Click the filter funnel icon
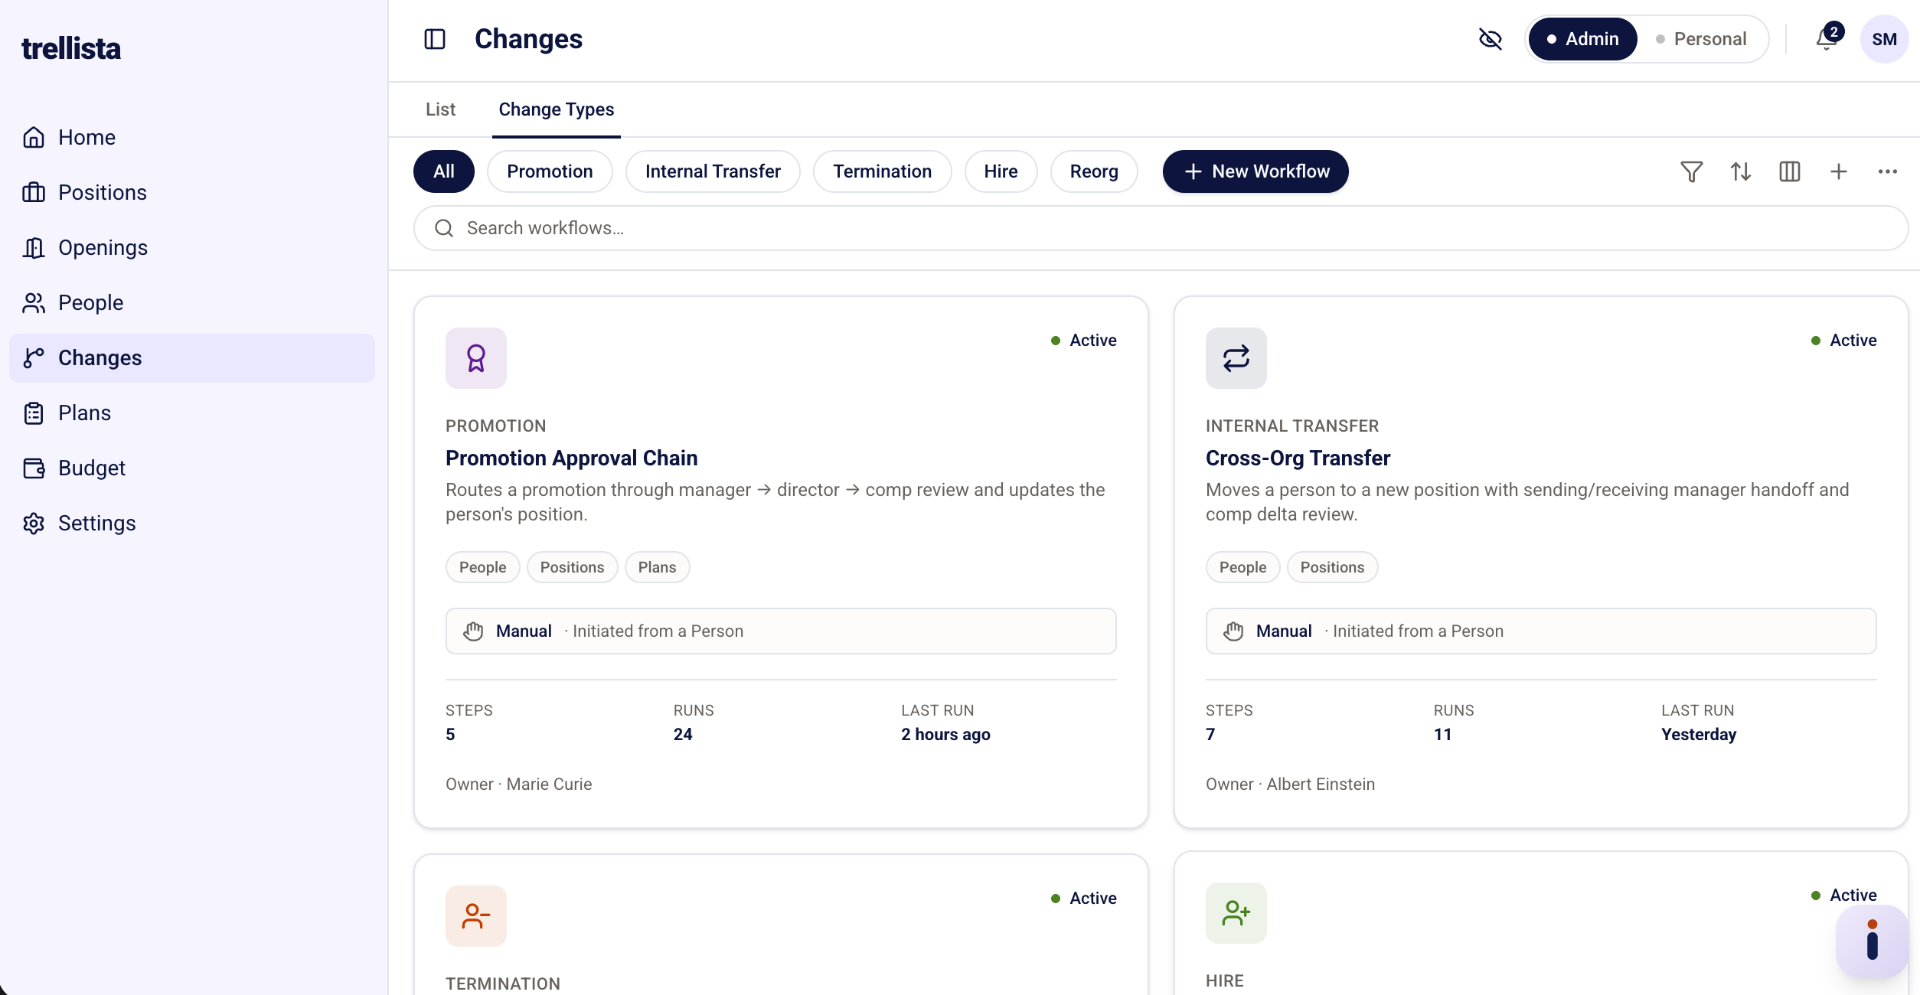This screenshot has width=1920, height=995. [1691, 172]
